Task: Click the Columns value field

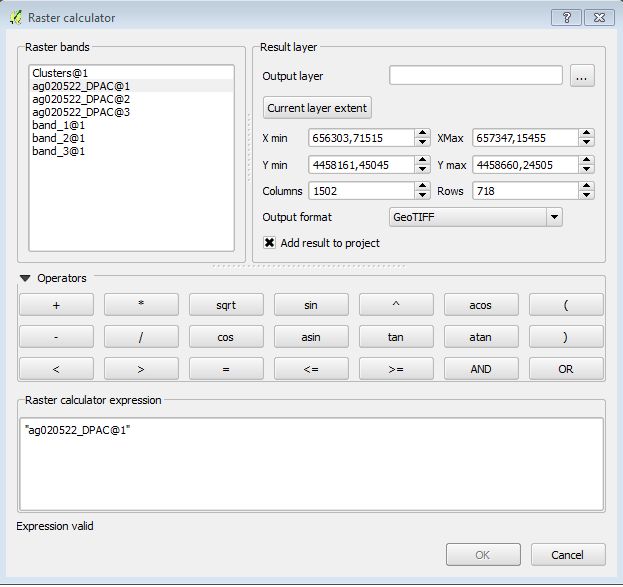Action: 362,191
